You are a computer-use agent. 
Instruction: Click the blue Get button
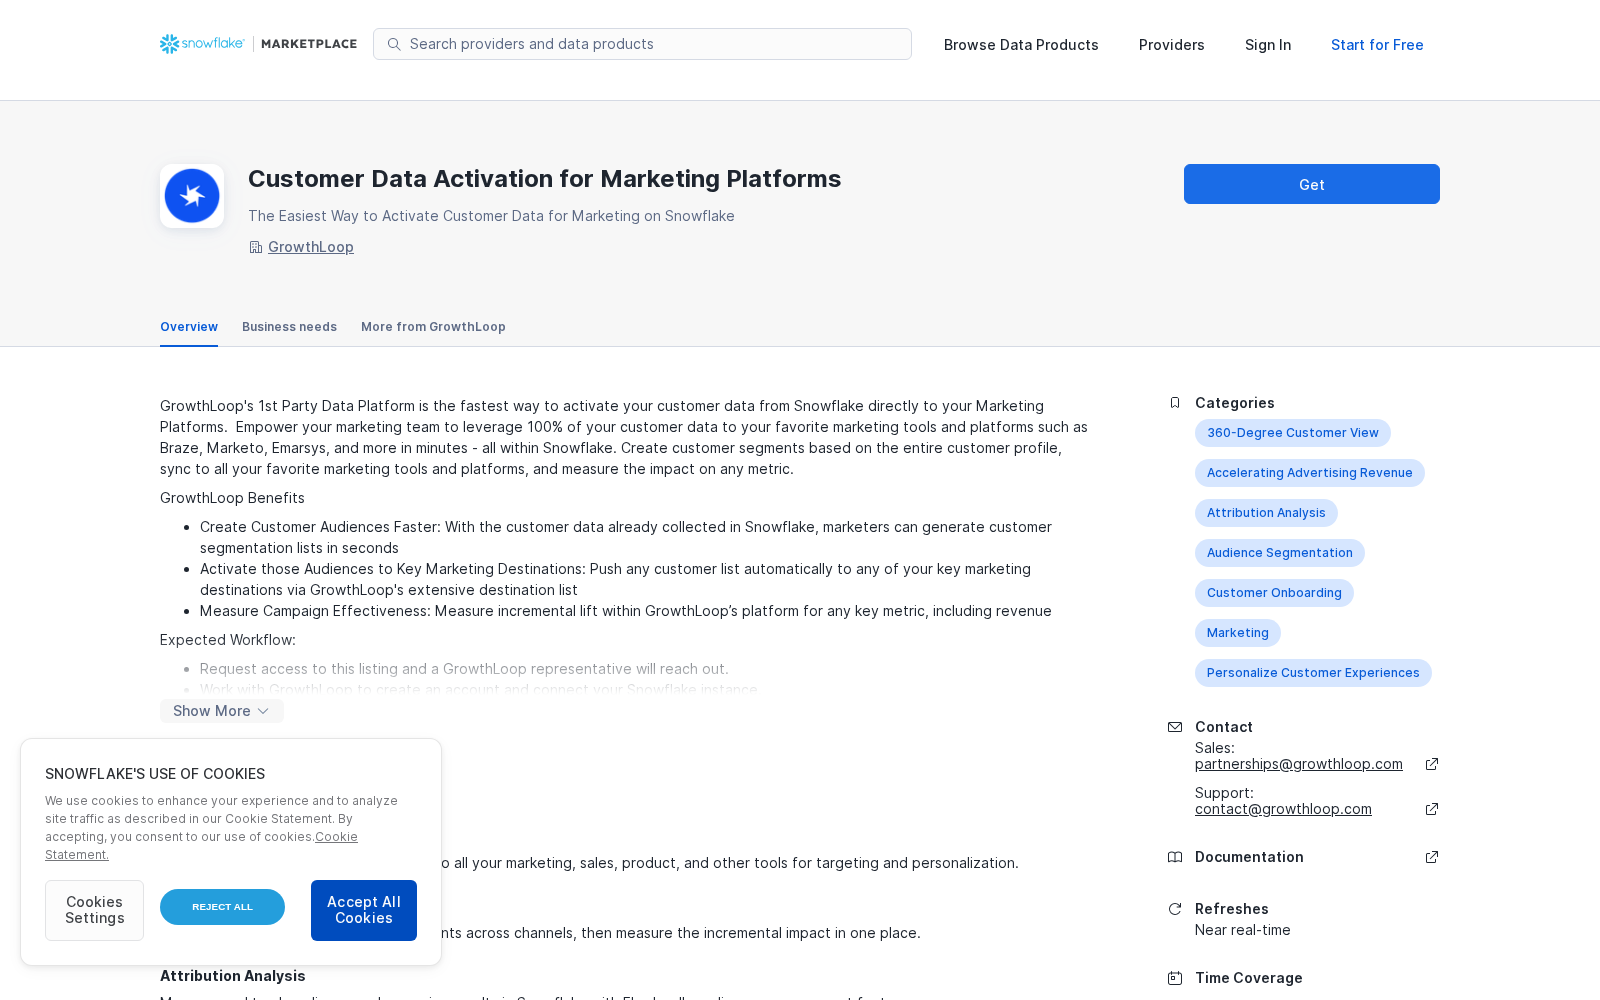point(1312,184)
